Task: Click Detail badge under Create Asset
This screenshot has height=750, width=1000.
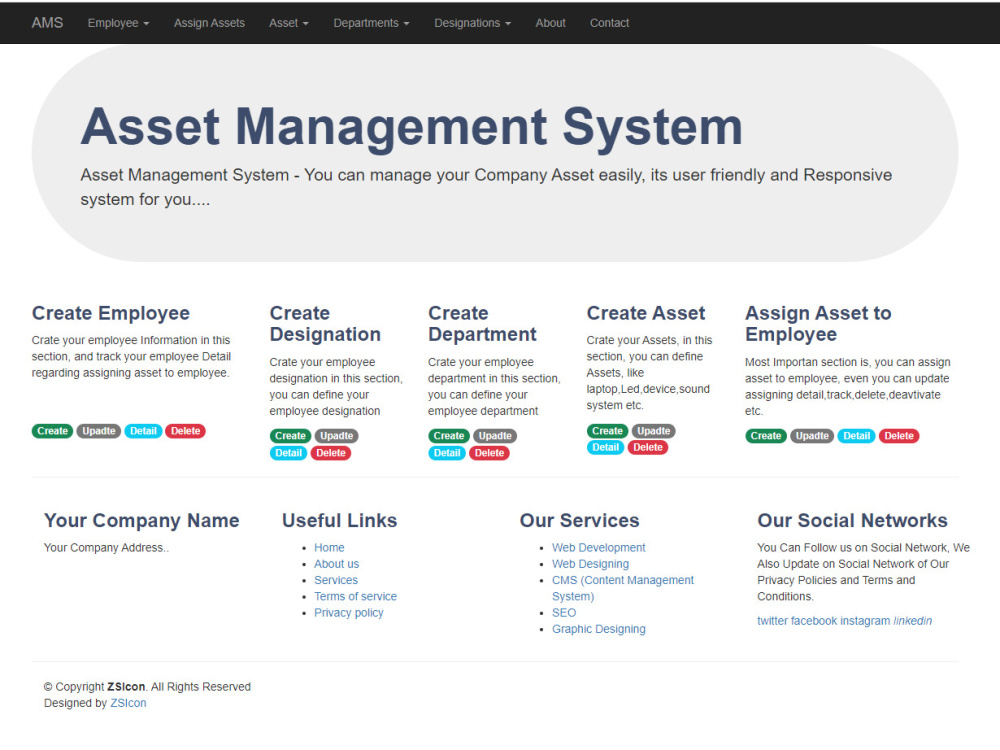Action: 605,448
